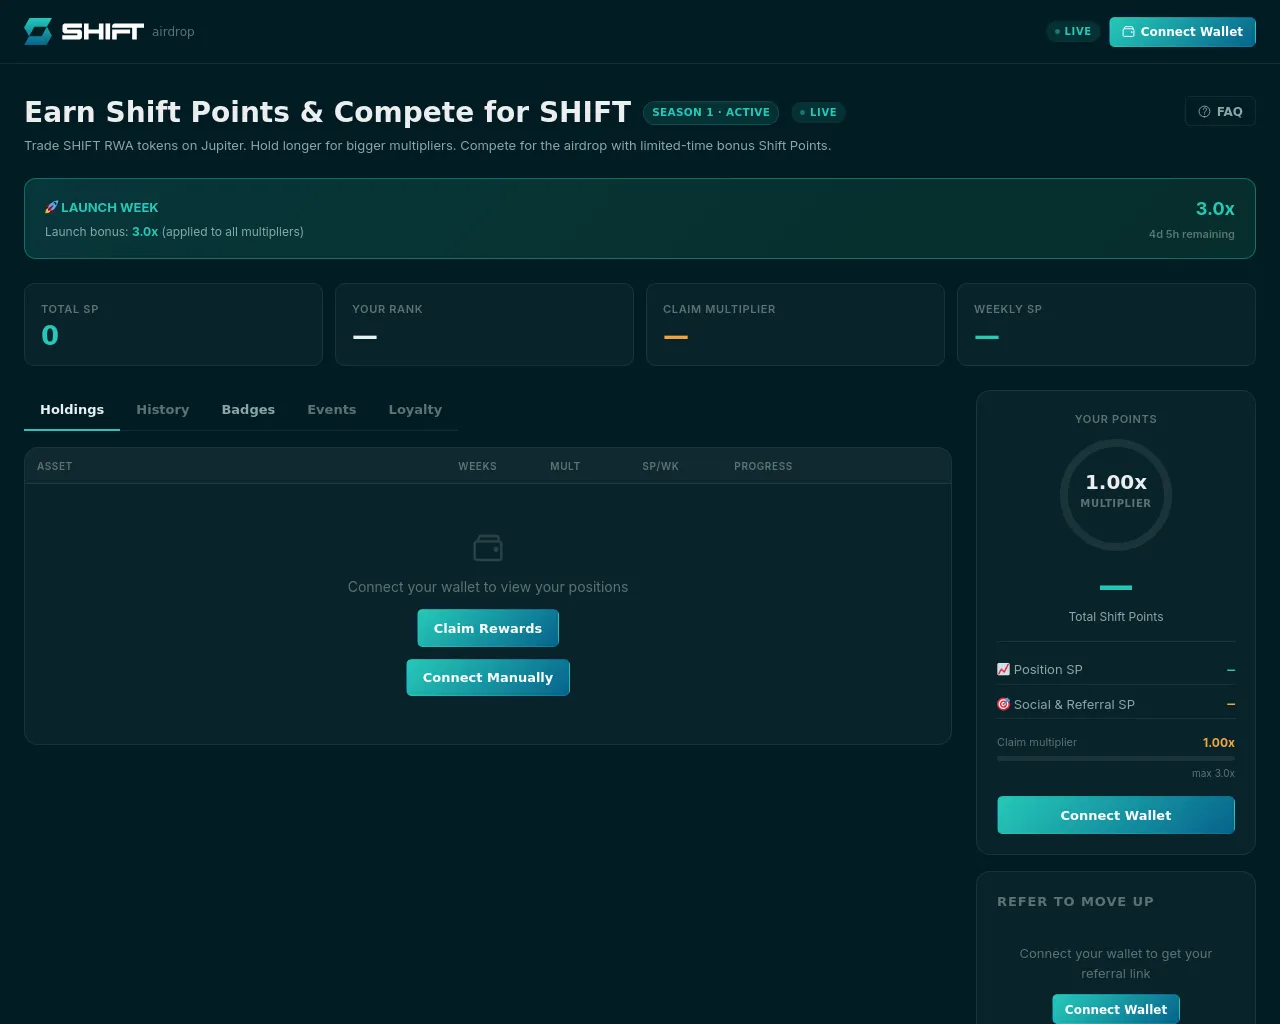View the Loyalty tab
The width and height of the screenshot is (1280, 1024).
[x=415, y=410]
